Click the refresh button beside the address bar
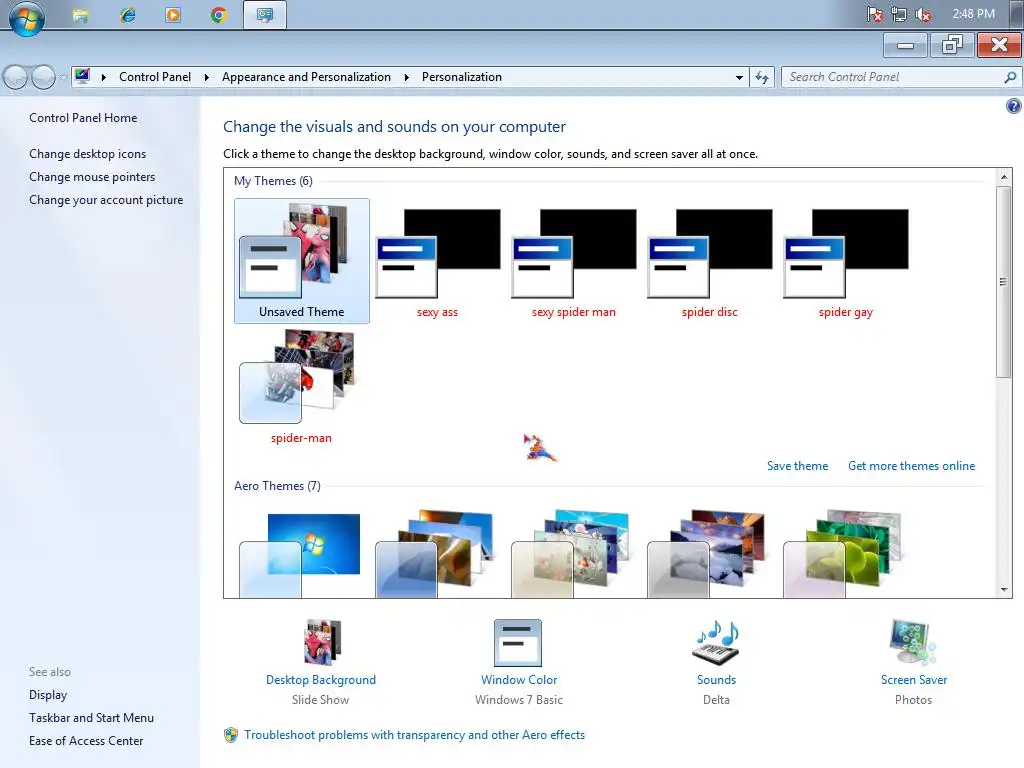1024x768 pixels. 761,77
